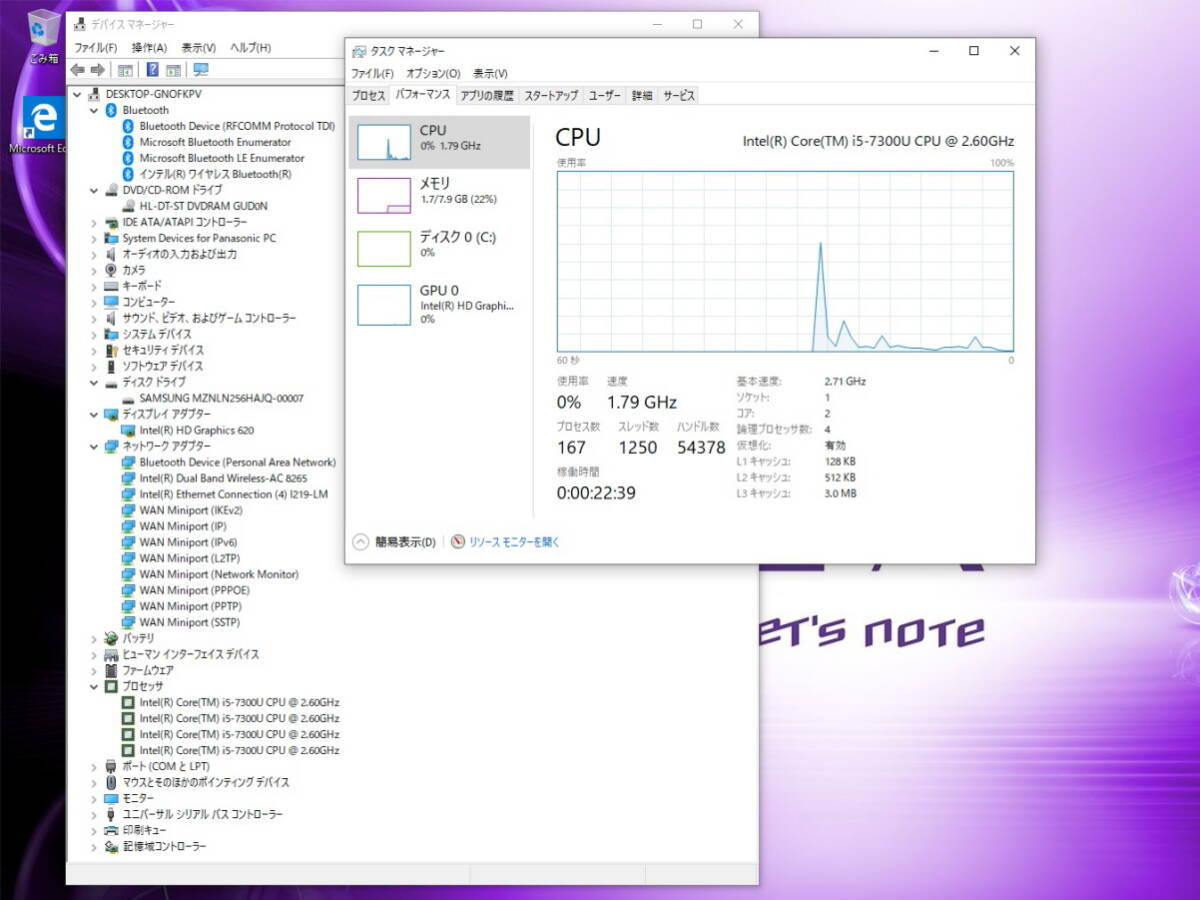The image size is (1200, 900).
Task: Collapse the Bluetooth tree node
Action: (x=94, y=110)
